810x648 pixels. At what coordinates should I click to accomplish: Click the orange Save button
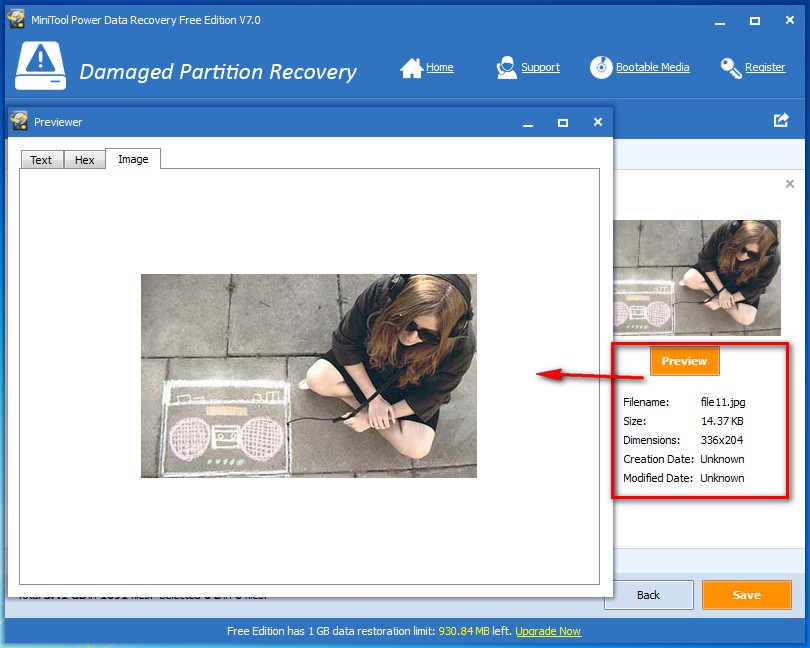pos(746,595)
